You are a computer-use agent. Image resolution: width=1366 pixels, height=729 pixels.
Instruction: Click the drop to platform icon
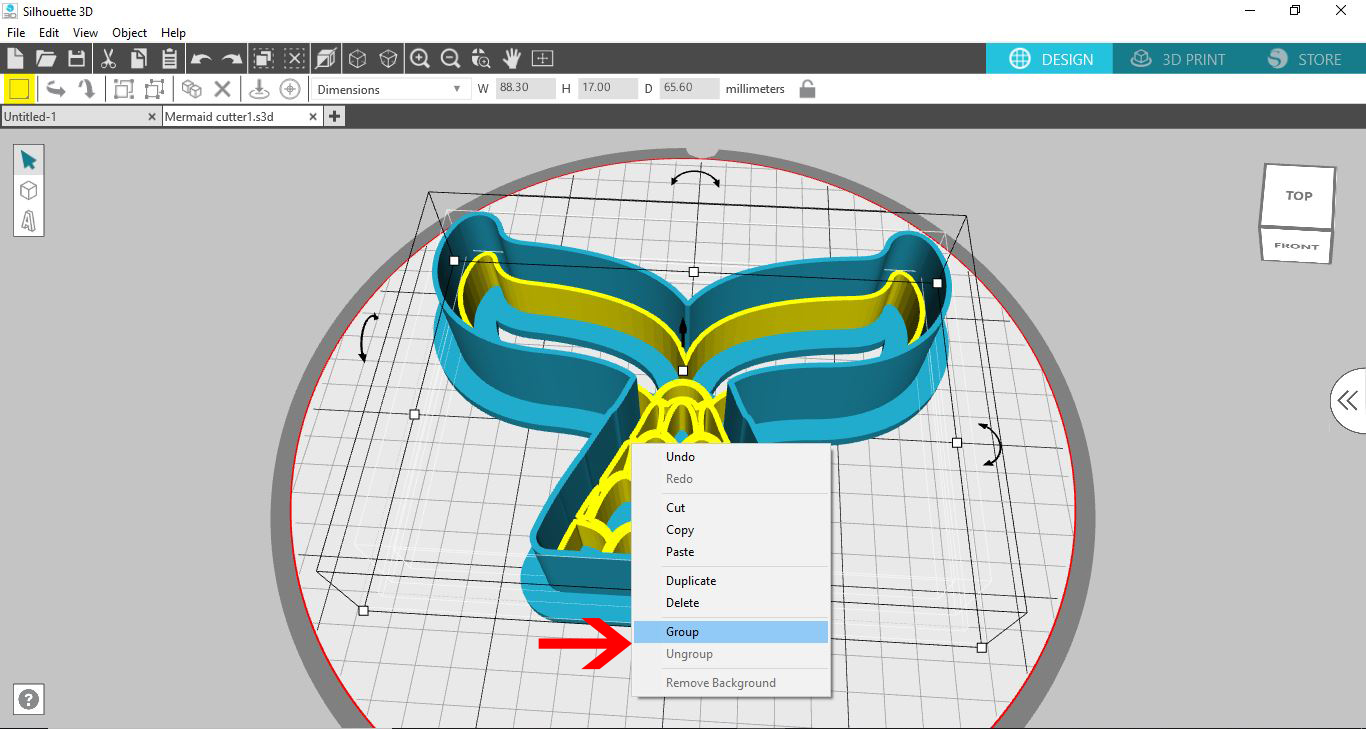pyautogui.click(x=259, y=89)
